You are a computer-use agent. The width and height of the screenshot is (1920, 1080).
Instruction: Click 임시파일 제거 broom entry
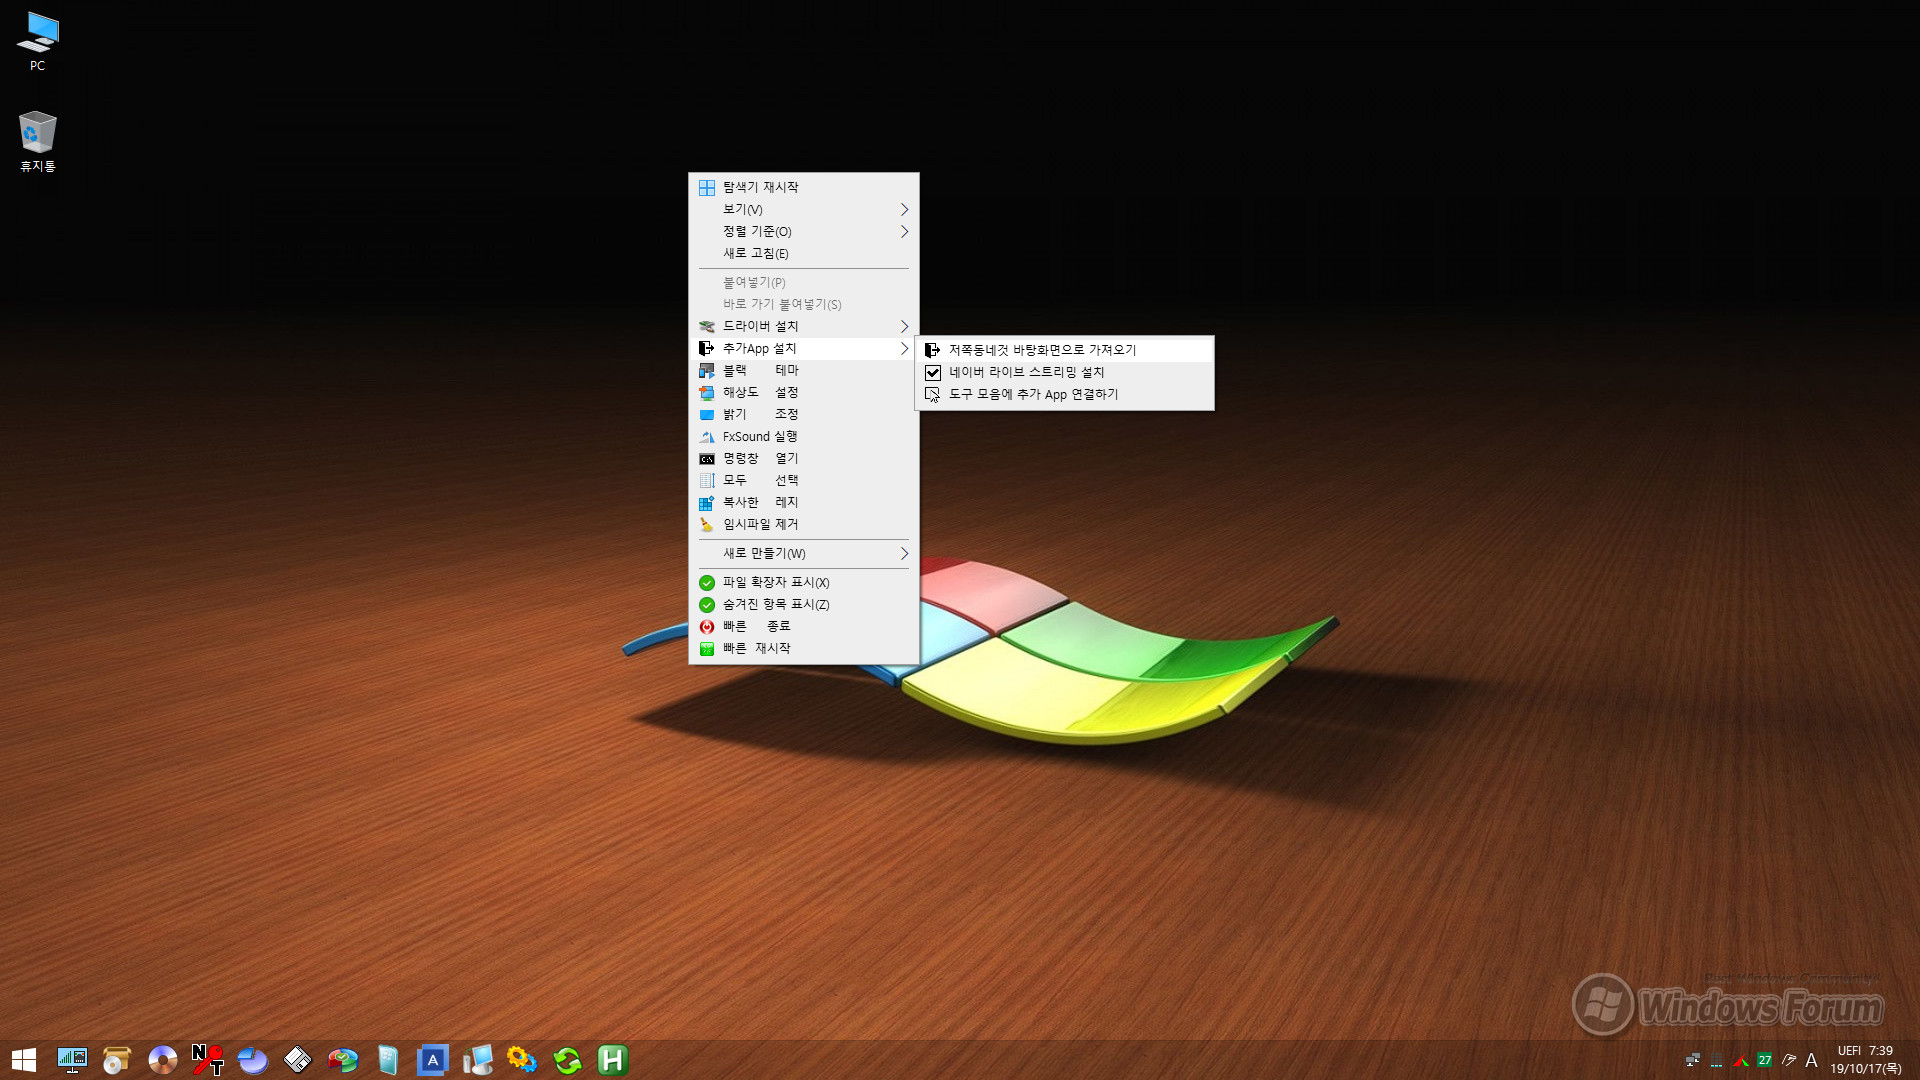[803, 524]
